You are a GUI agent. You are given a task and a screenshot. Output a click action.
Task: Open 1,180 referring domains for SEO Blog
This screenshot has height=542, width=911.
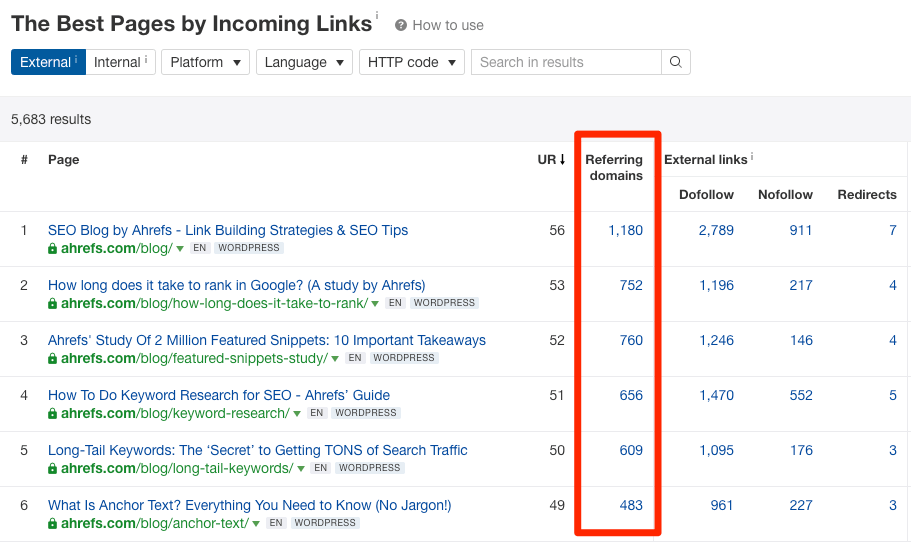(x=625, y=230)
